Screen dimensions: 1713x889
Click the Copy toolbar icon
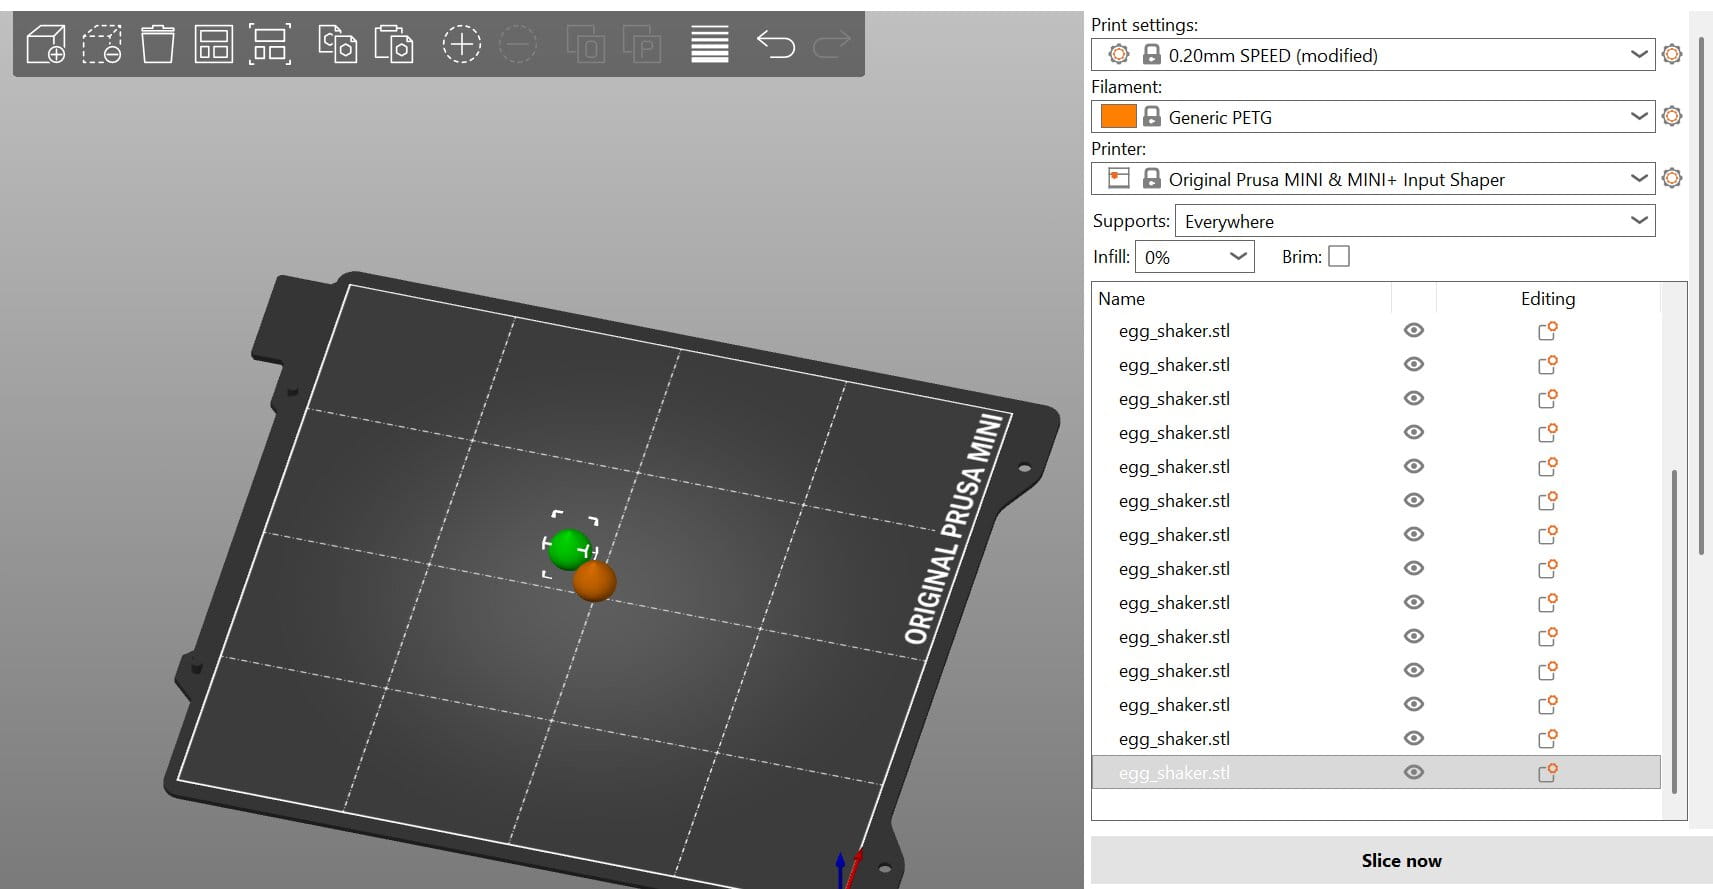[x=337, y=45]
